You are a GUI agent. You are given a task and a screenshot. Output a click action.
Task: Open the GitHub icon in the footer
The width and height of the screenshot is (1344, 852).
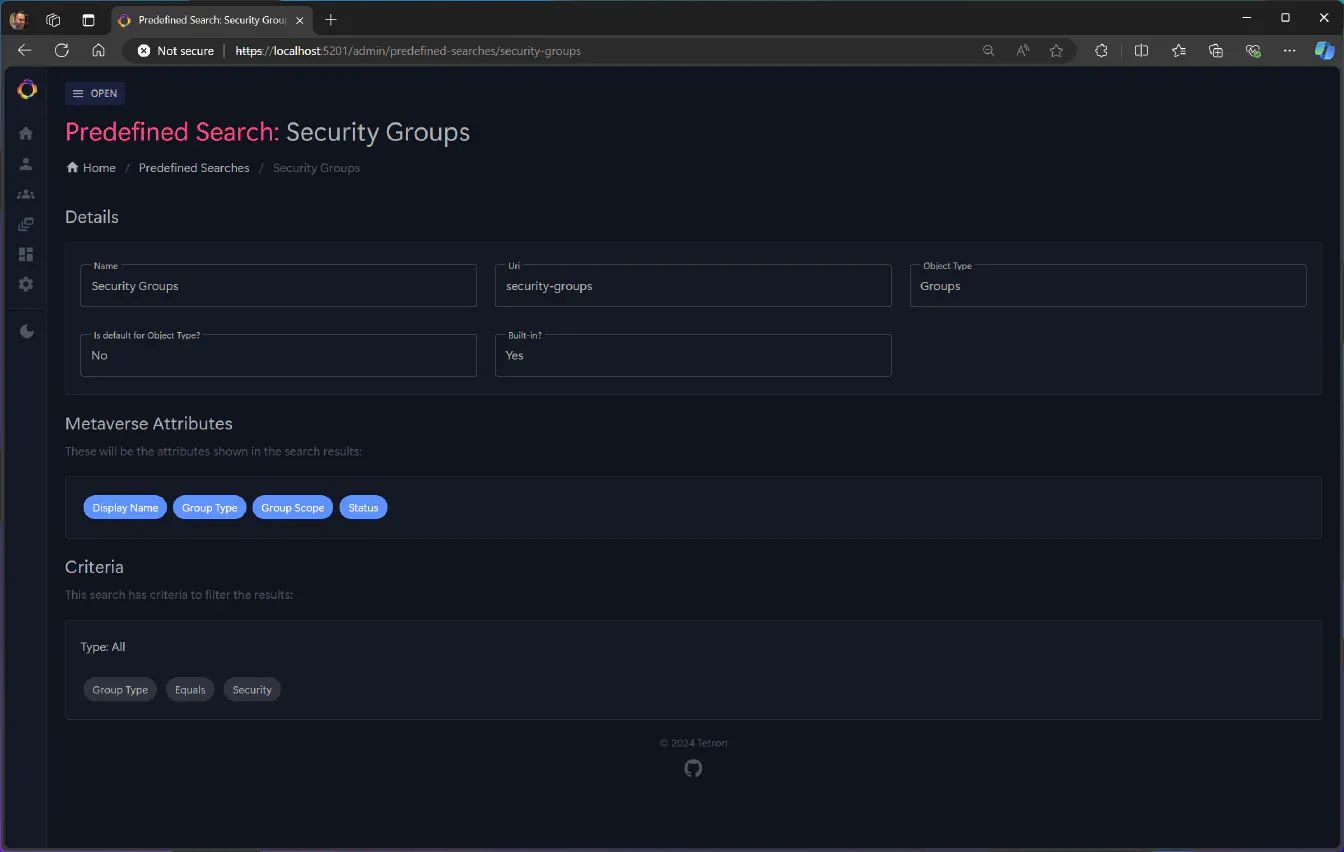pyautogui.click(x=693, y=768)
